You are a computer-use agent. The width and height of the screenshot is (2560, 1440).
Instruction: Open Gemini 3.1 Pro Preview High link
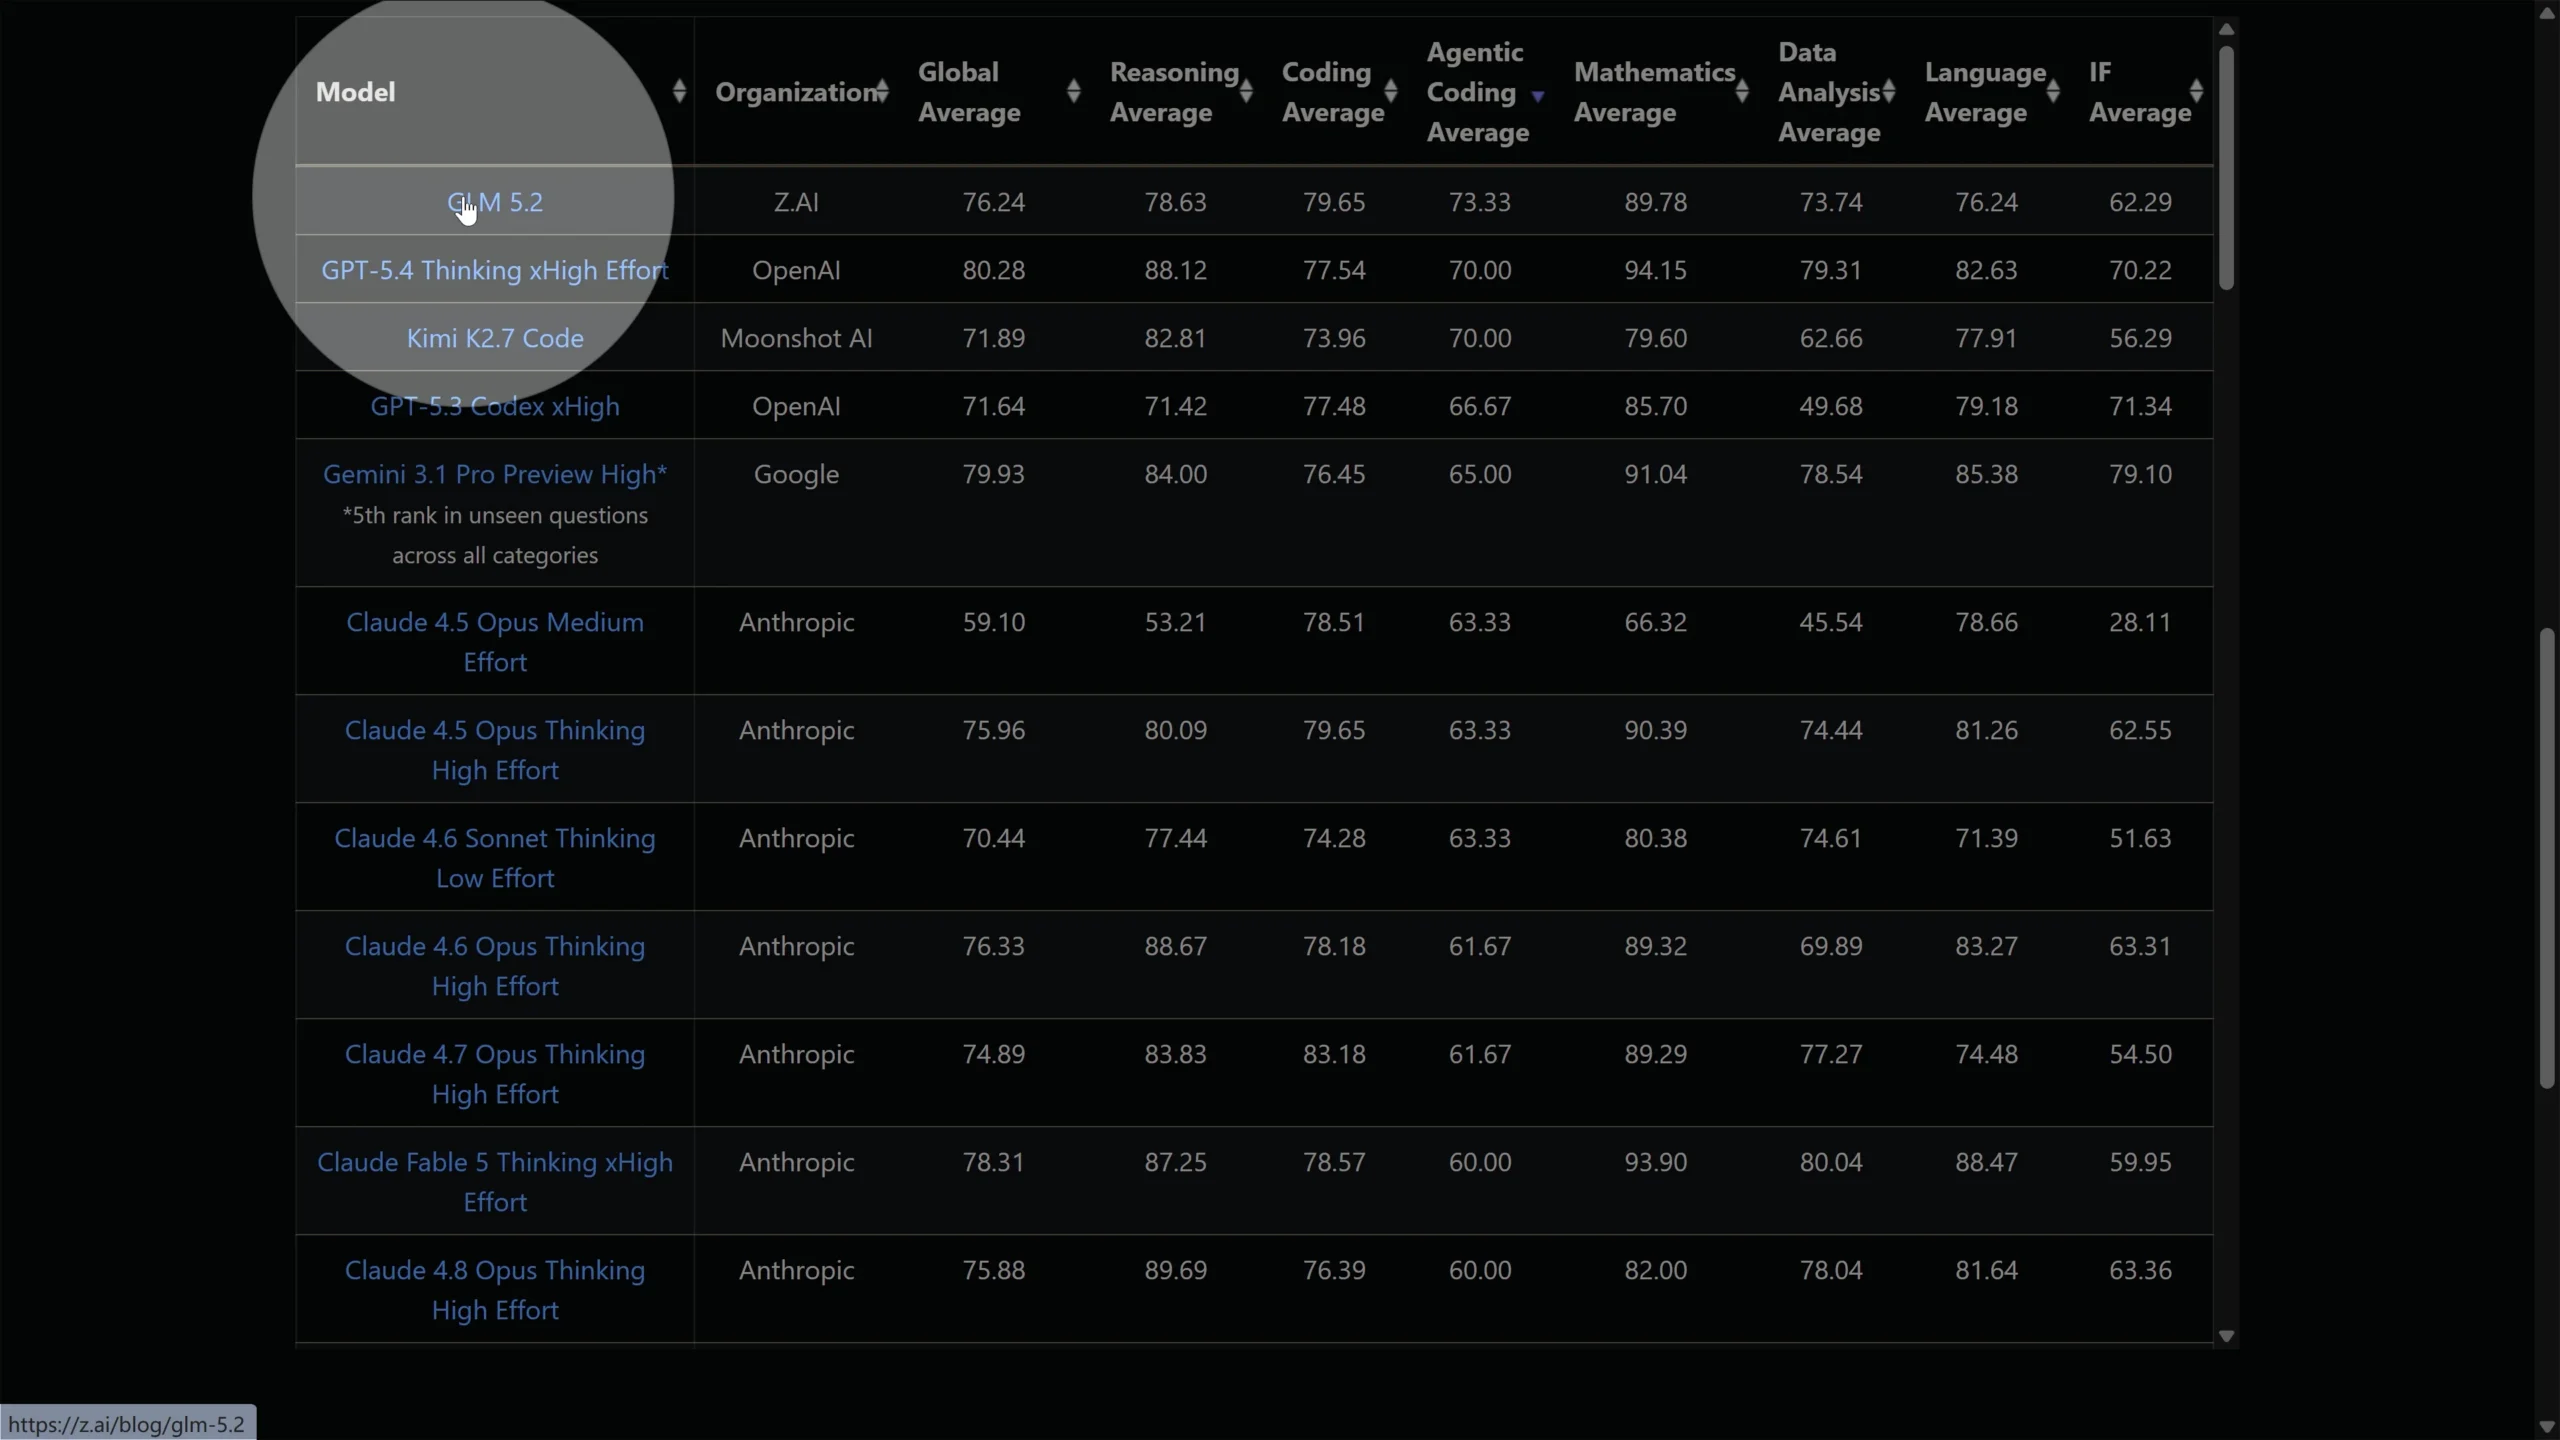point(495,474)
